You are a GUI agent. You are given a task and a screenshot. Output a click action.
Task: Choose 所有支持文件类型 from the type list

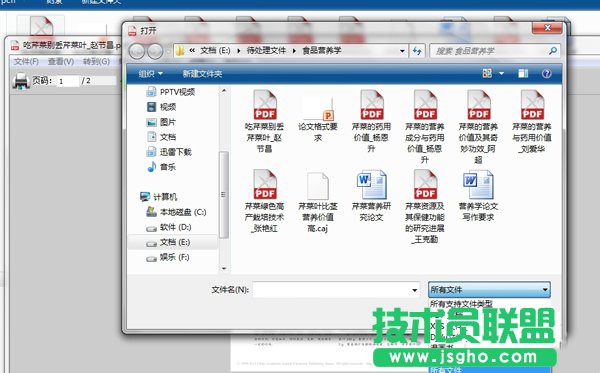tap(461, 304)
